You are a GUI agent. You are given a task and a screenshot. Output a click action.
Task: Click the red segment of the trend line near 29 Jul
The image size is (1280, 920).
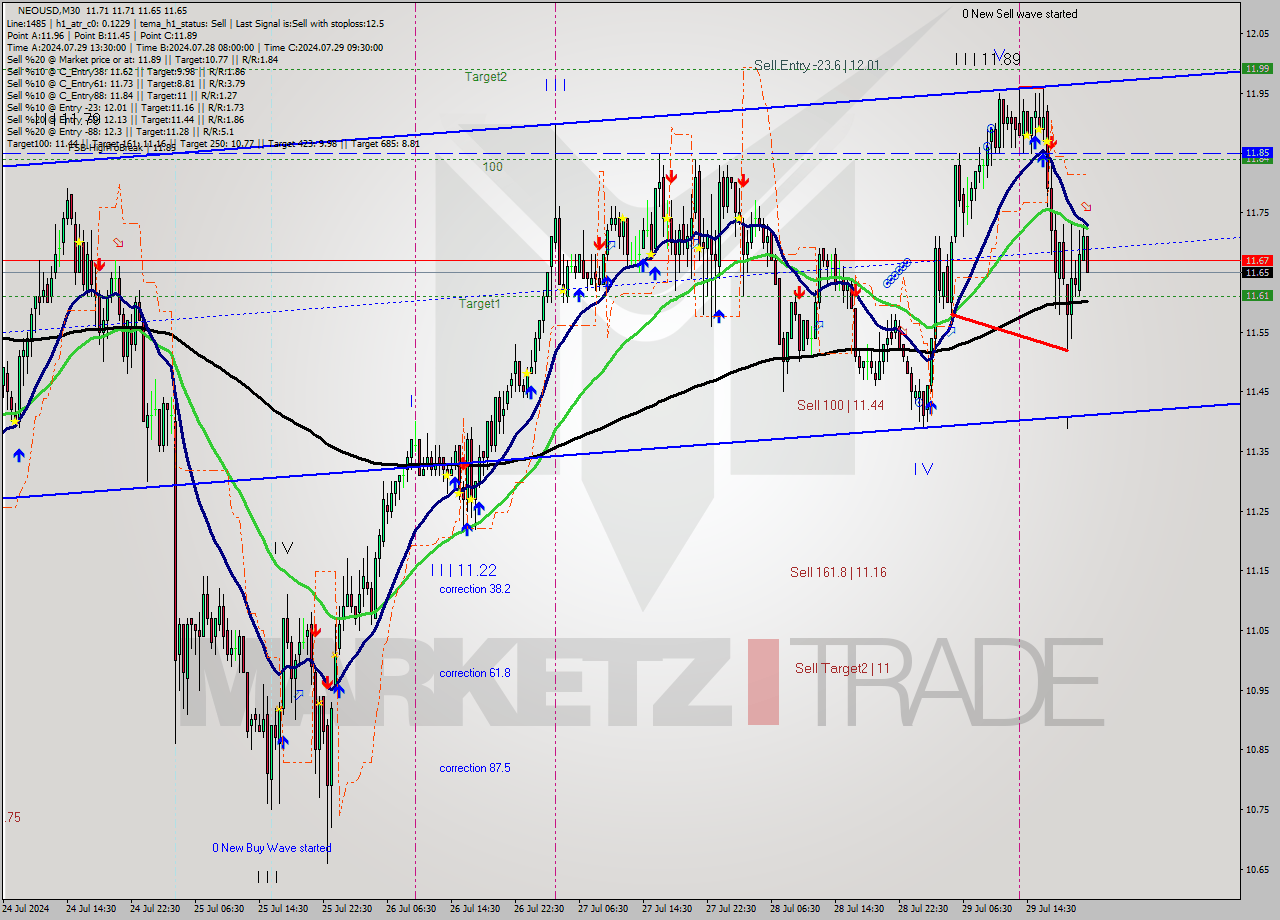click(x=1010, y=332)
